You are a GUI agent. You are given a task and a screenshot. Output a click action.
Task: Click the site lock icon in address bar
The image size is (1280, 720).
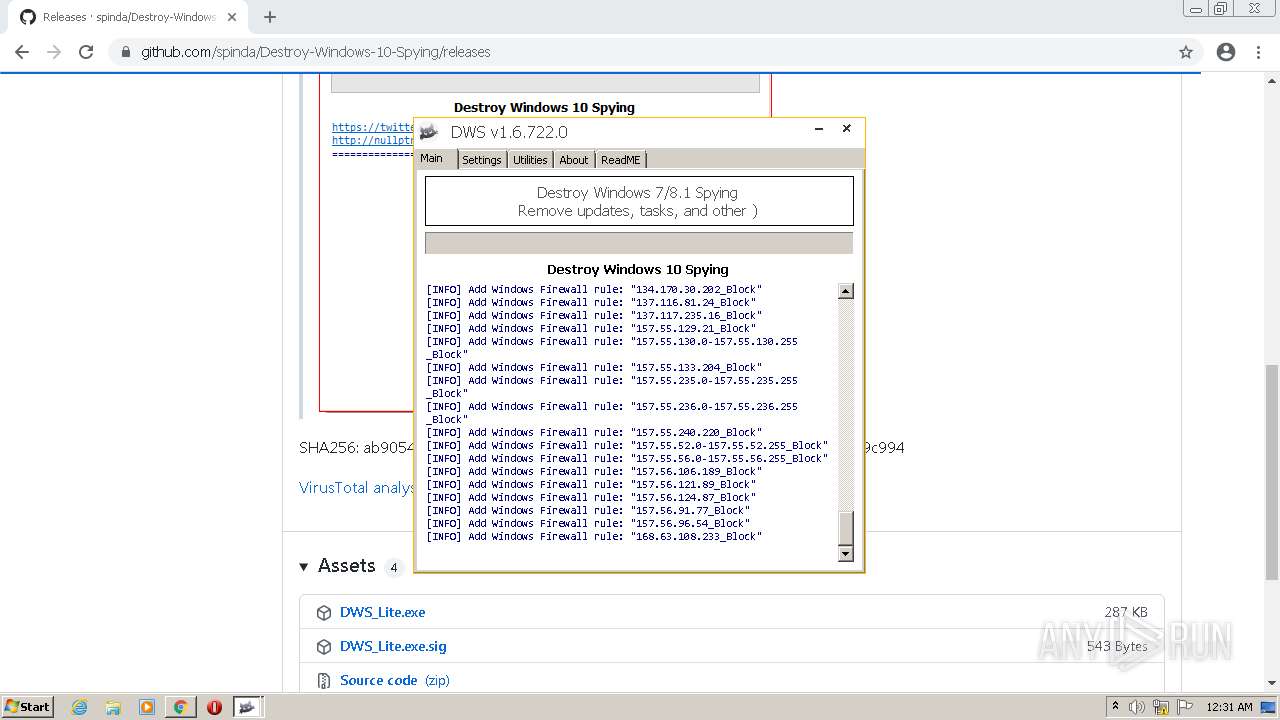coord(126,52)
